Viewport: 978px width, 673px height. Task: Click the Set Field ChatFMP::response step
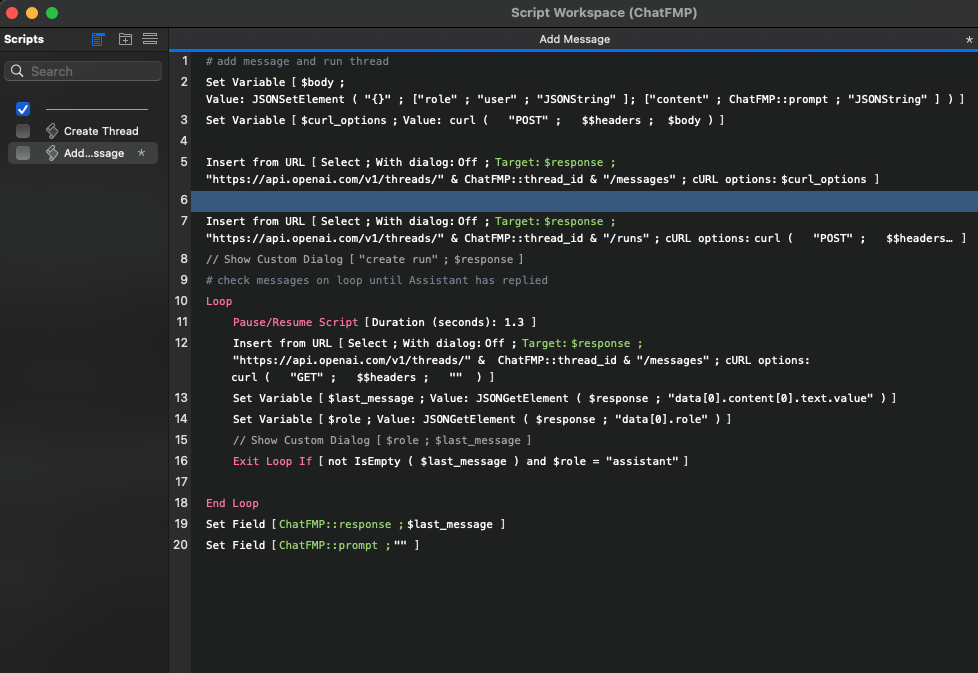355,524
